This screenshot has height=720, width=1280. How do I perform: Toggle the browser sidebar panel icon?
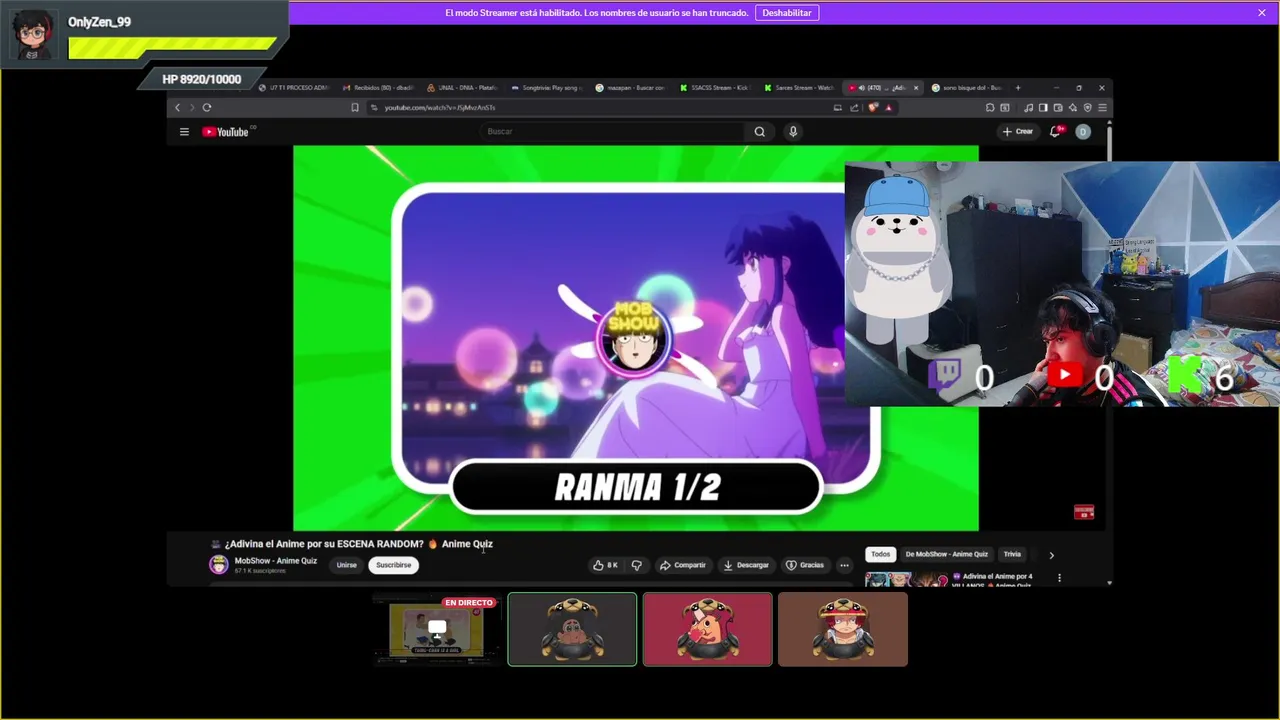point(1043,107)
